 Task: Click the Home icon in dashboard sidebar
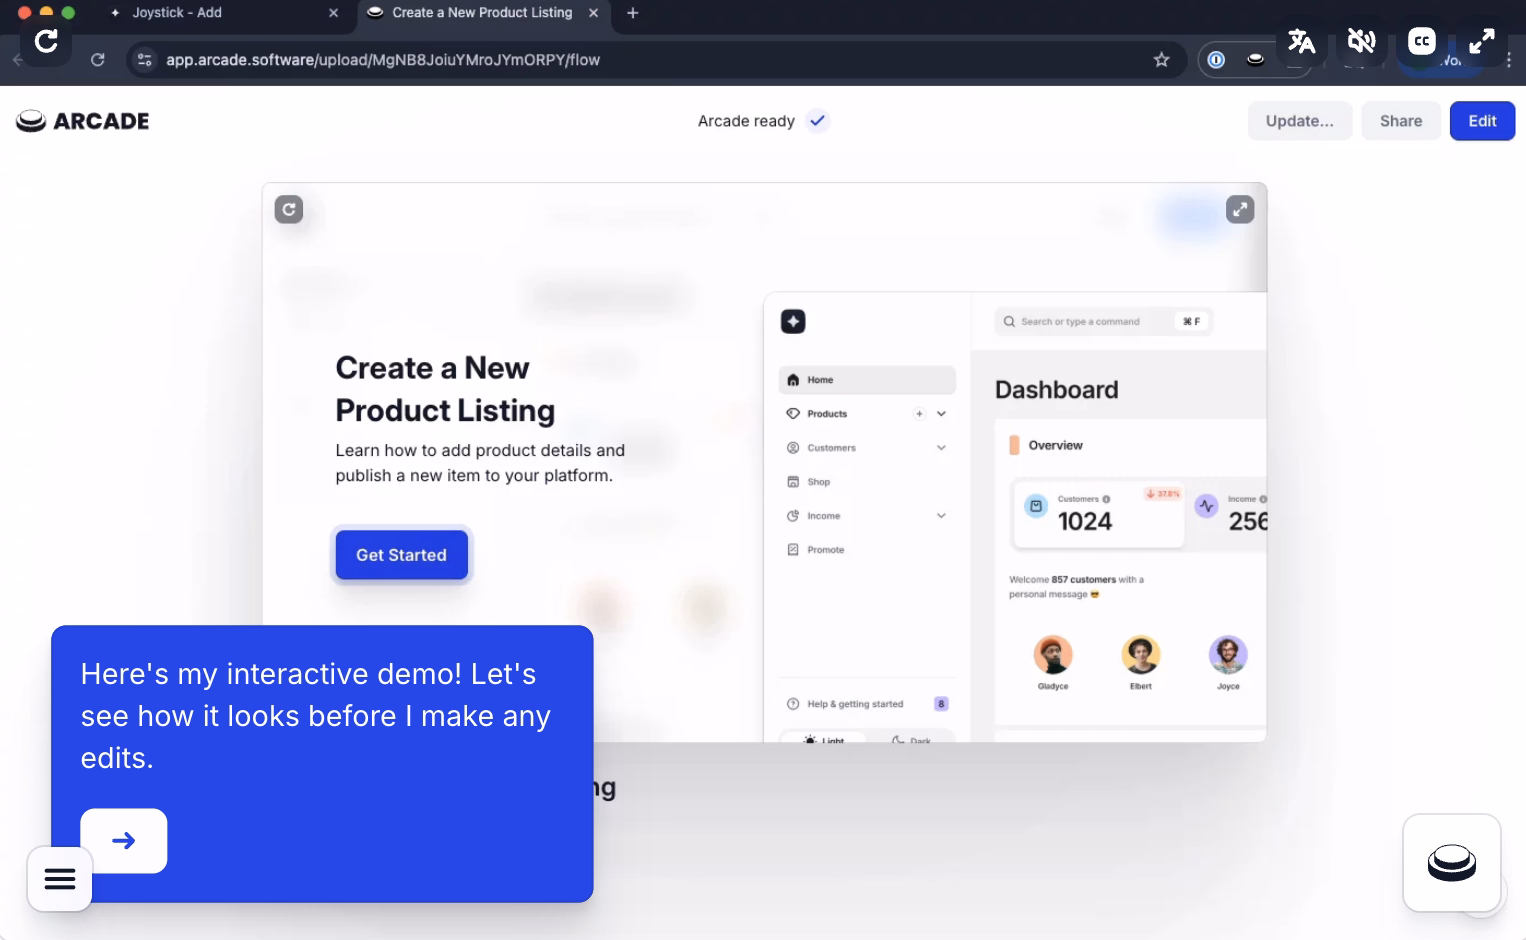793,380
